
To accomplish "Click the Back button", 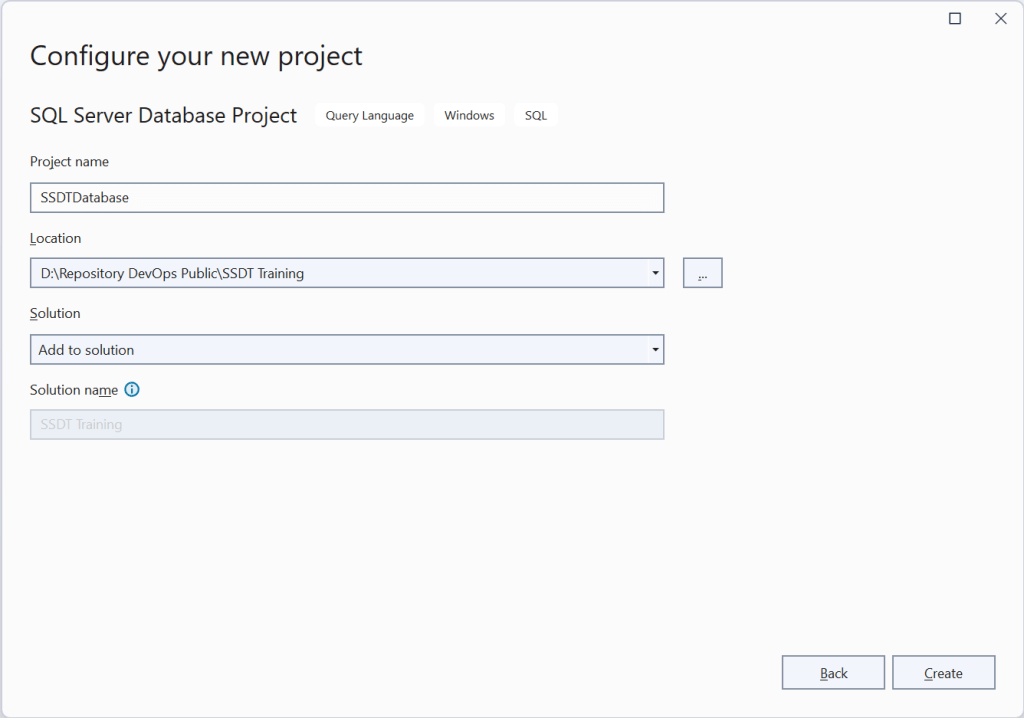I will [833, 672].
